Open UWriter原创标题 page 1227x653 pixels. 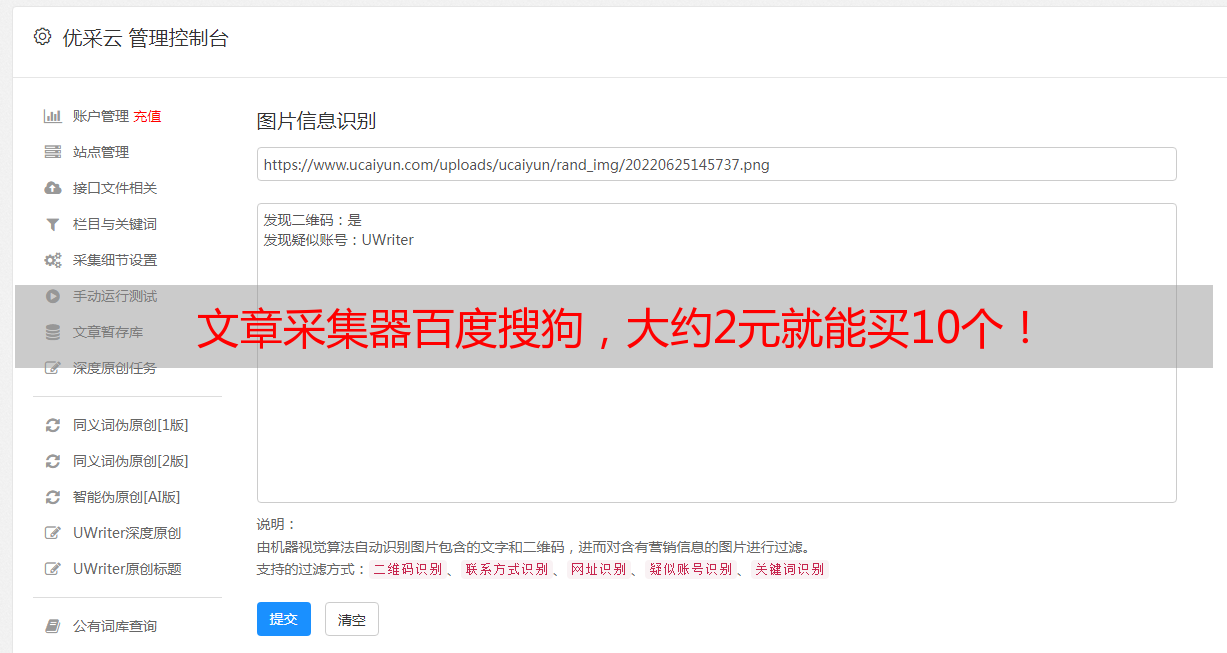[x=127, y=569]
